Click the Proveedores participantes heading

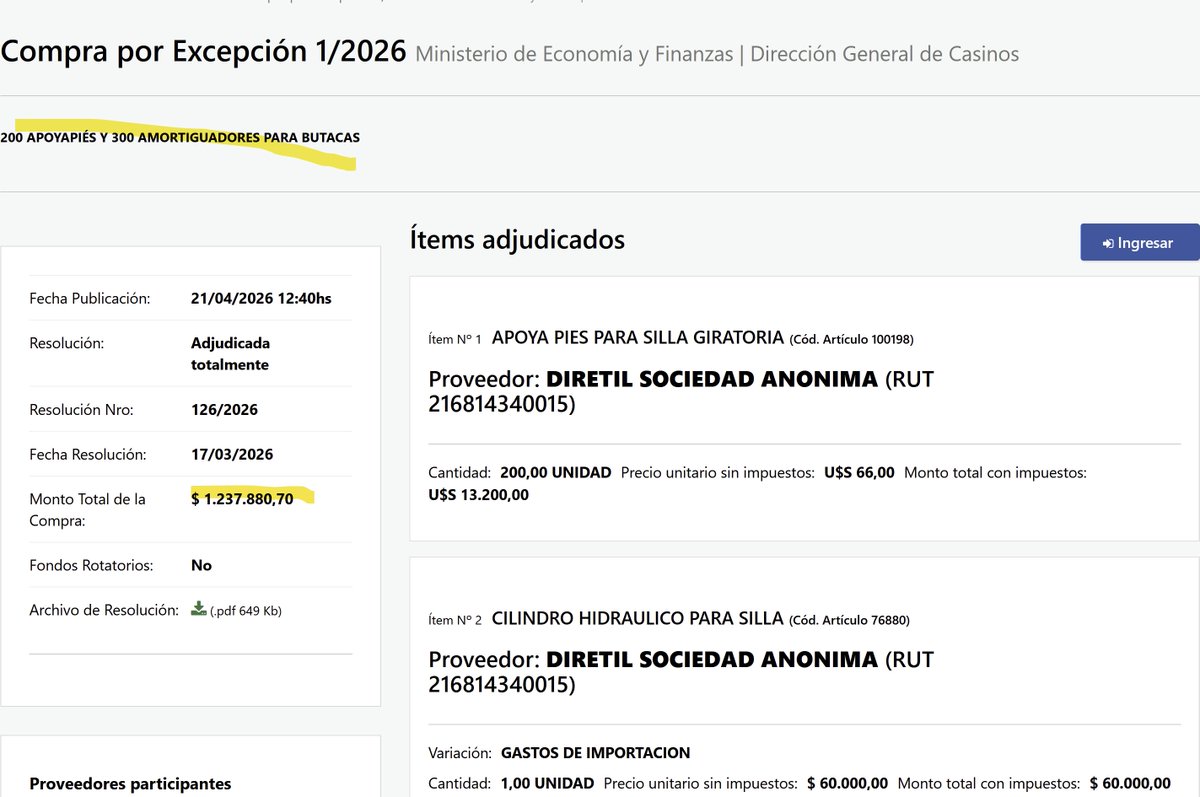pos(130,784)
